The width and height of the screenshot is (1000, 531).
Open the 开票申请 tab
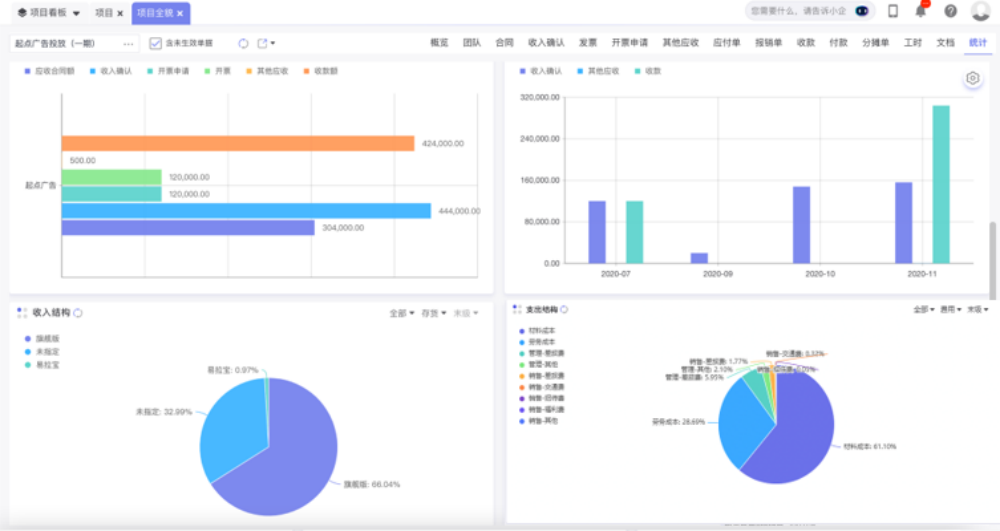click(629, 43)
